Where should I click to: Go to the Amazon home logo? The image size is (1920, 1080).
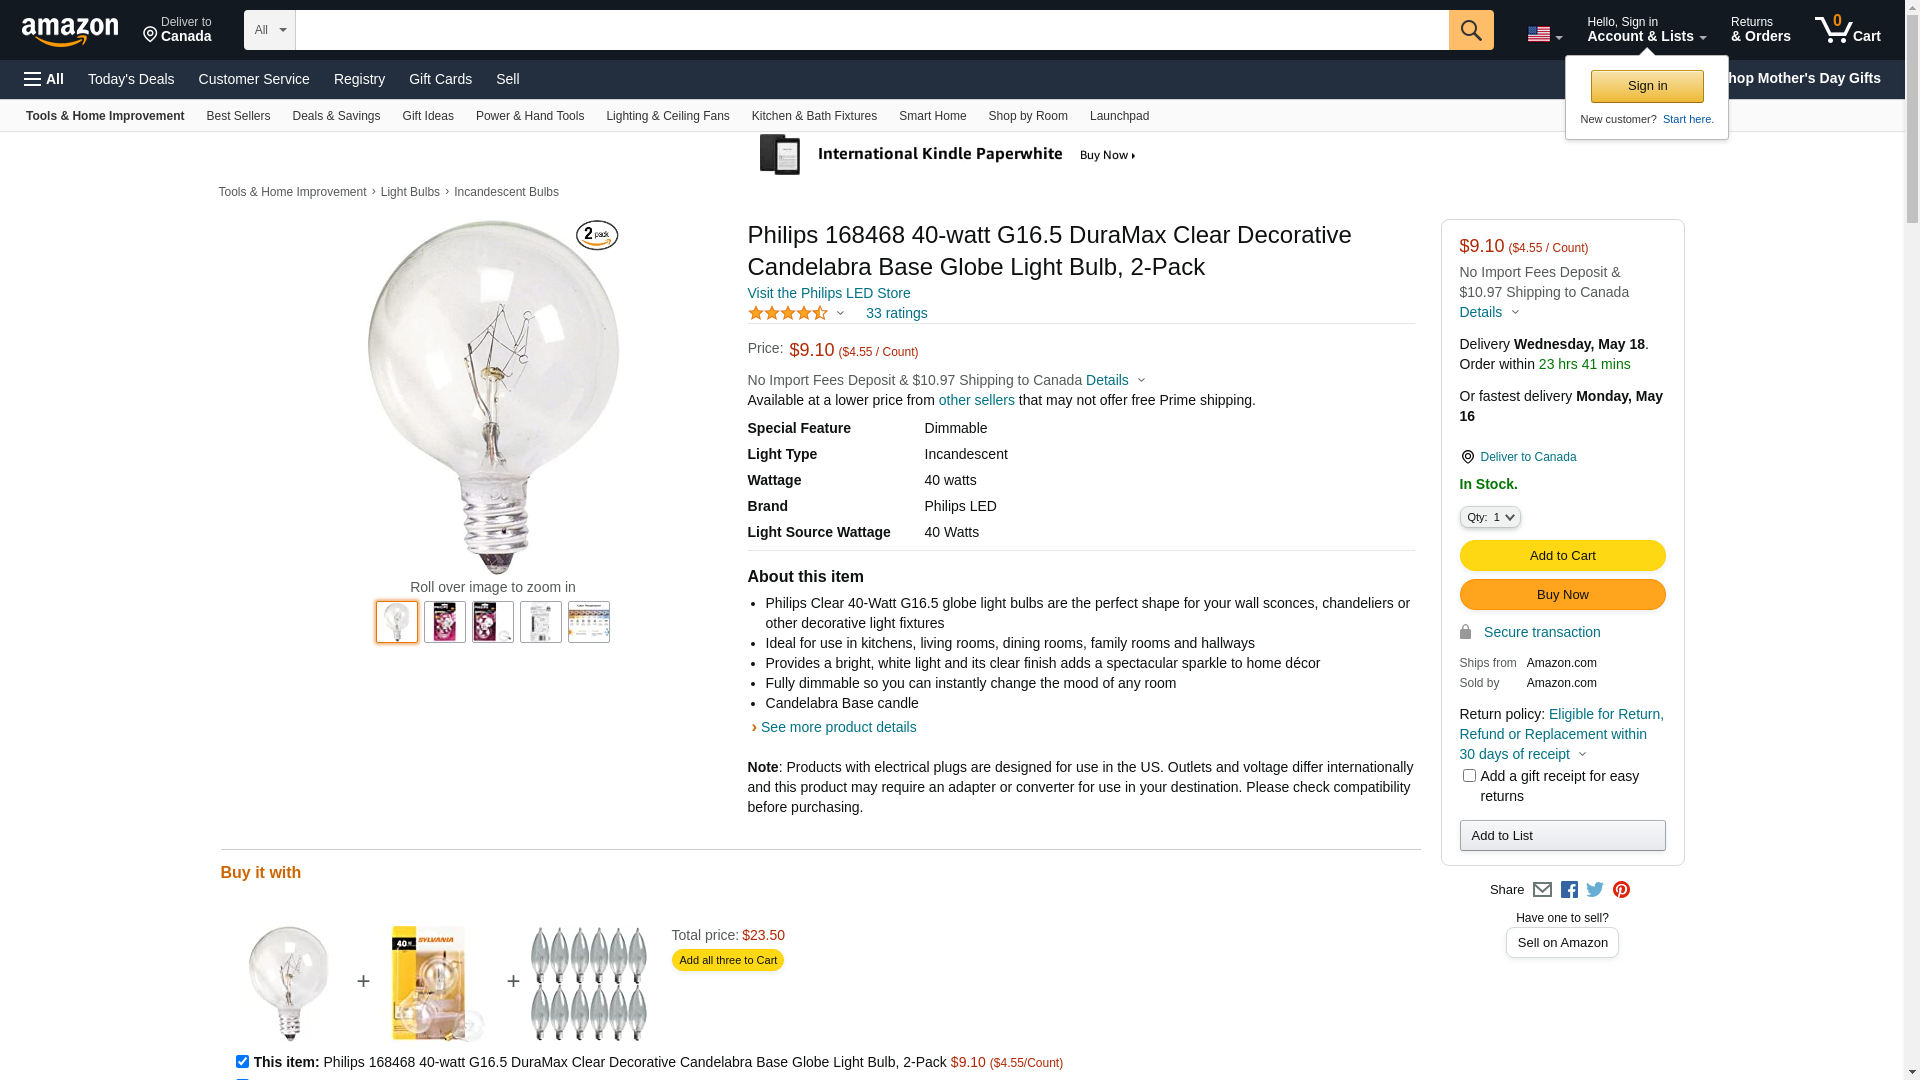70,31
